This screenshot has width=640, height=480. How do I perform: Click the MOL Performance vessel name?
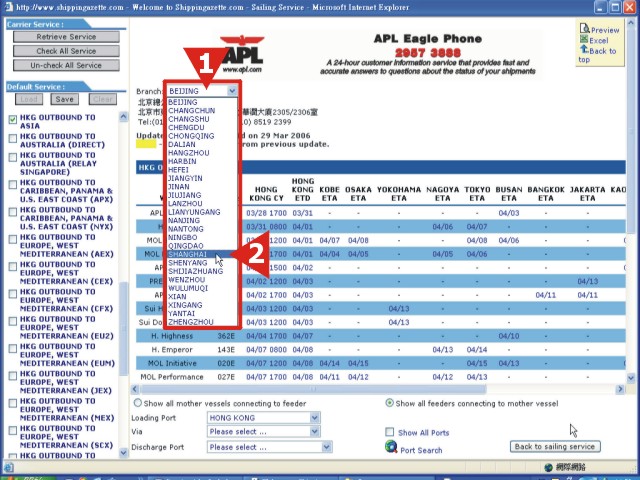coord(172,377)
